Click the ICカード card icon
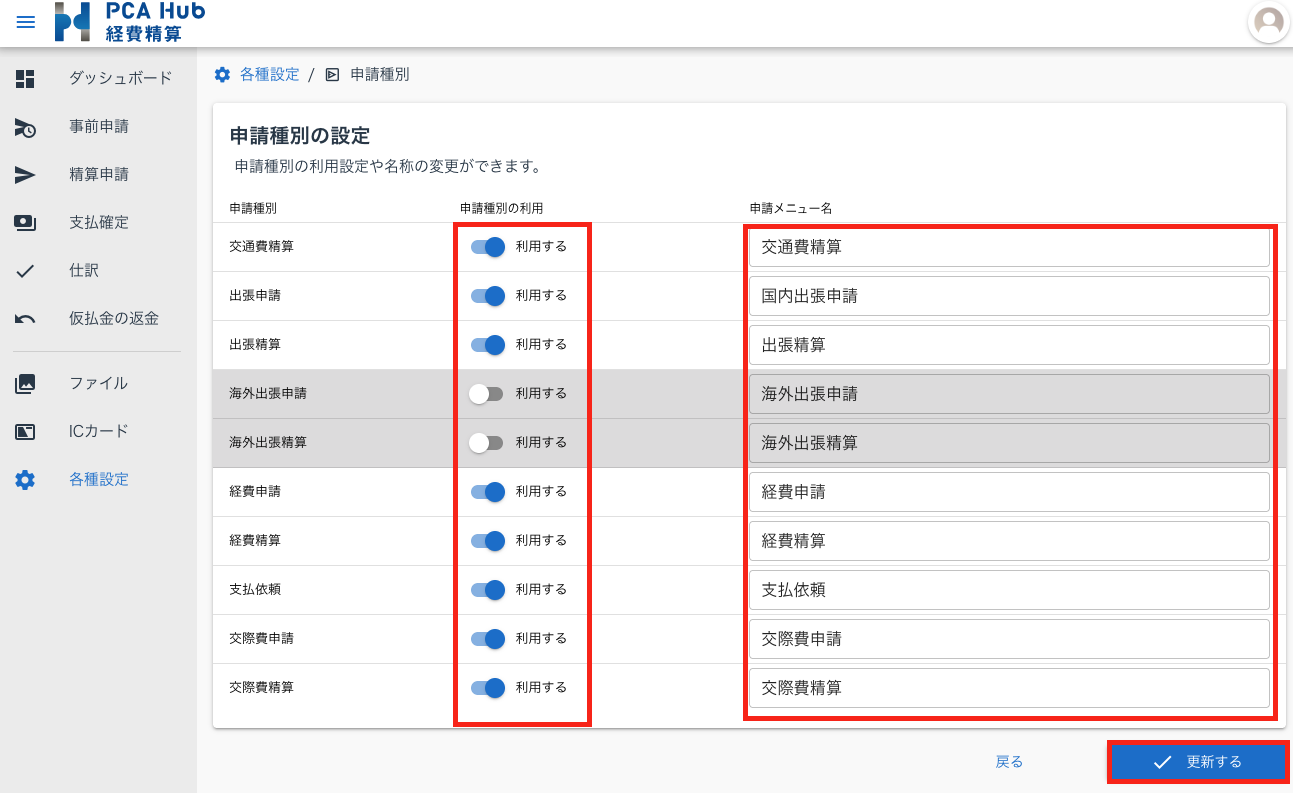This screenshot has height=793, width=1293. coord(25,432)
